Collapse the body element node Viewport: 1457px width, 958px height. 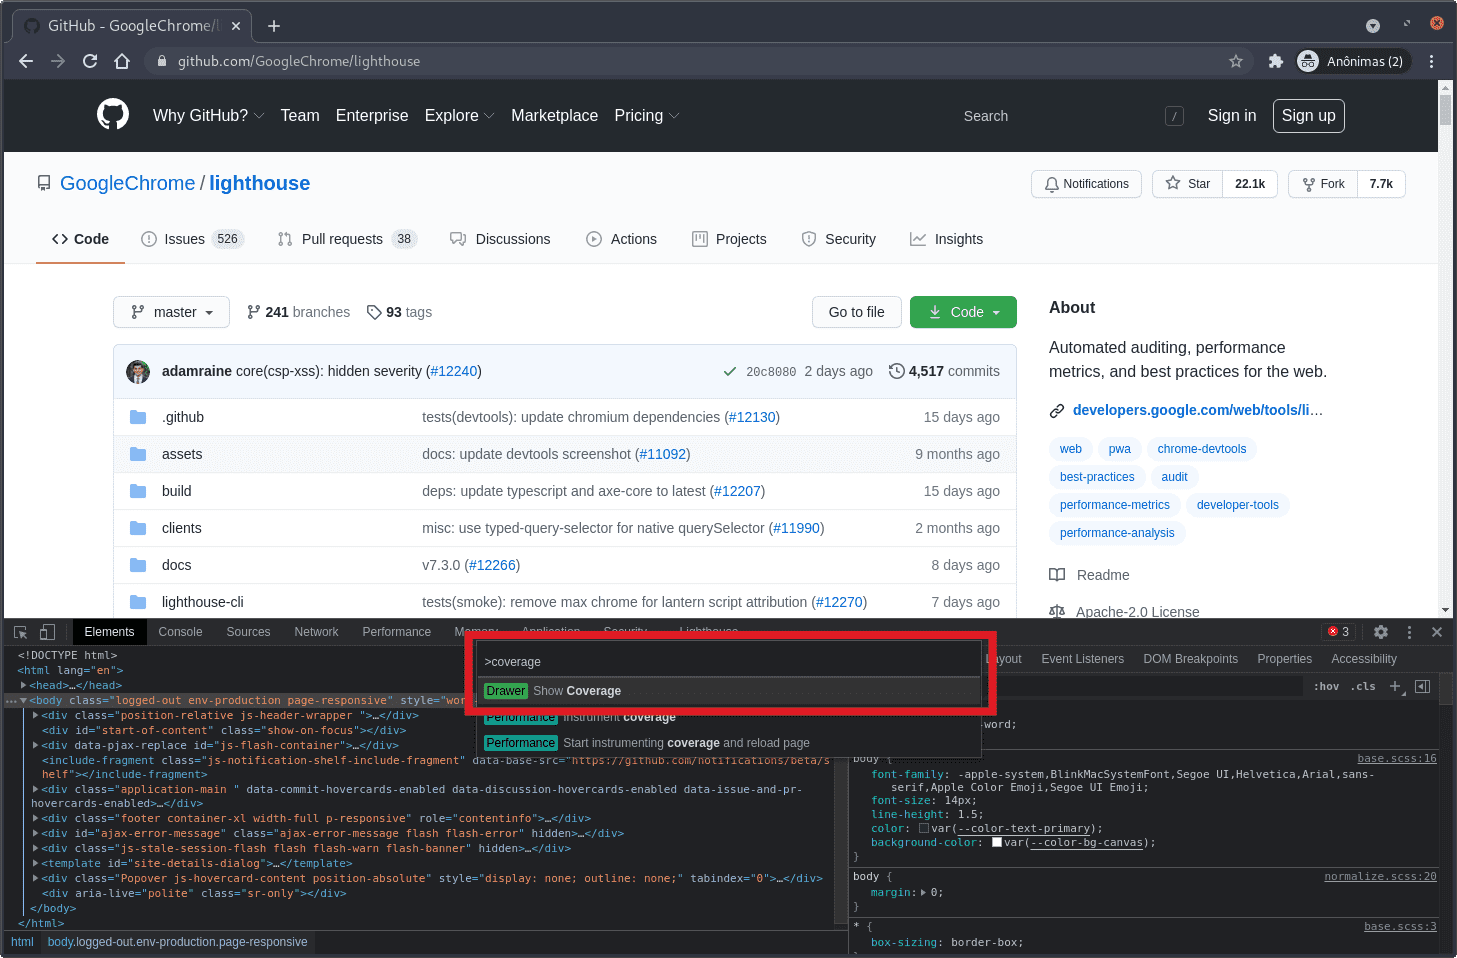click(x=23, y=701)
